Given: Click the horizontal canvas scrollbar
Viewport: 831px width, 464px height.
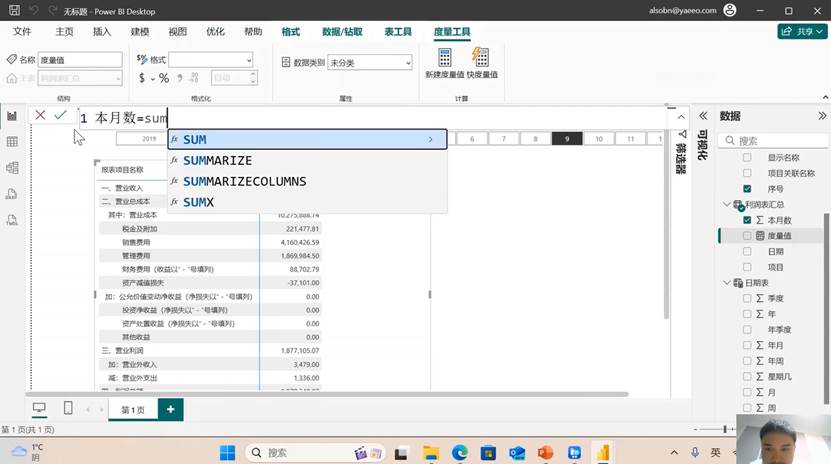Looking at the screenshot, I should tap(327, 394).
